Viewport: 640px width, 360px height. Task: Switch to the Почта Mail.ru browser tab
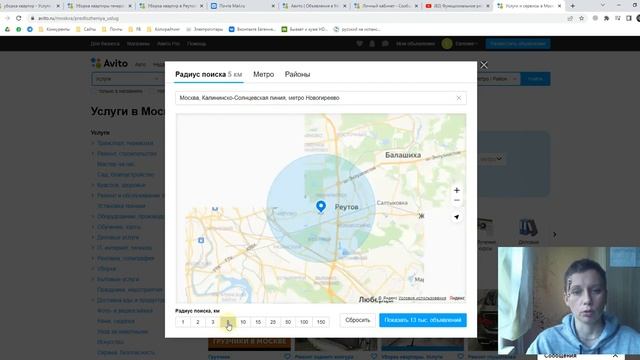pyautogui.click(x=242, y=6)
